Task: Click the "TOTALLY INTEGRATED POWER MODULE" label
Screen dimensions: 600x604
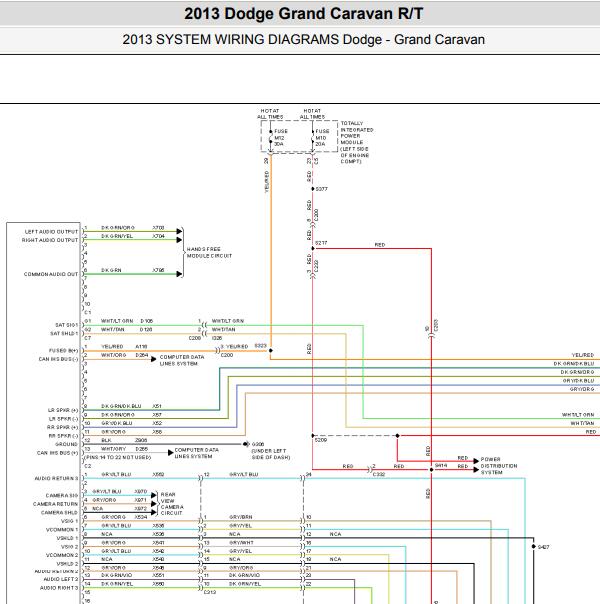Action: (x=357, y=133)
